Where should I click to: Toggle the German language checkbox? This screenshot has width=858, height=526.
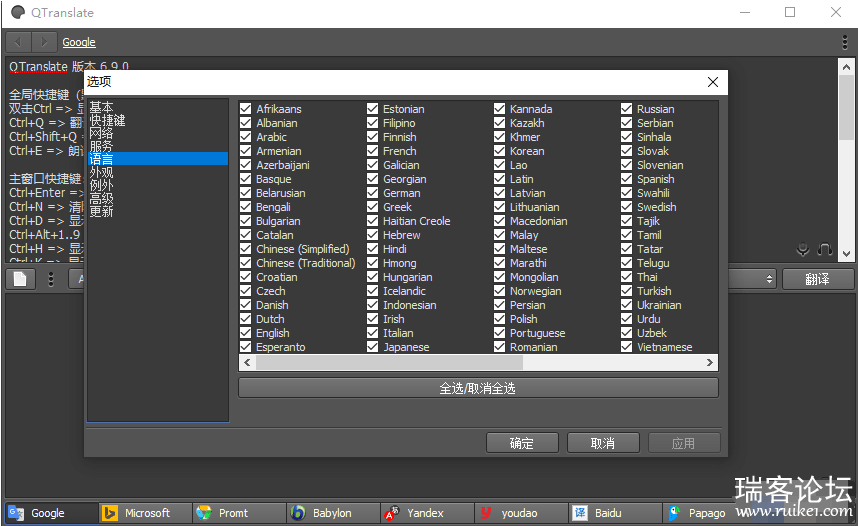(x=373, y=193)
